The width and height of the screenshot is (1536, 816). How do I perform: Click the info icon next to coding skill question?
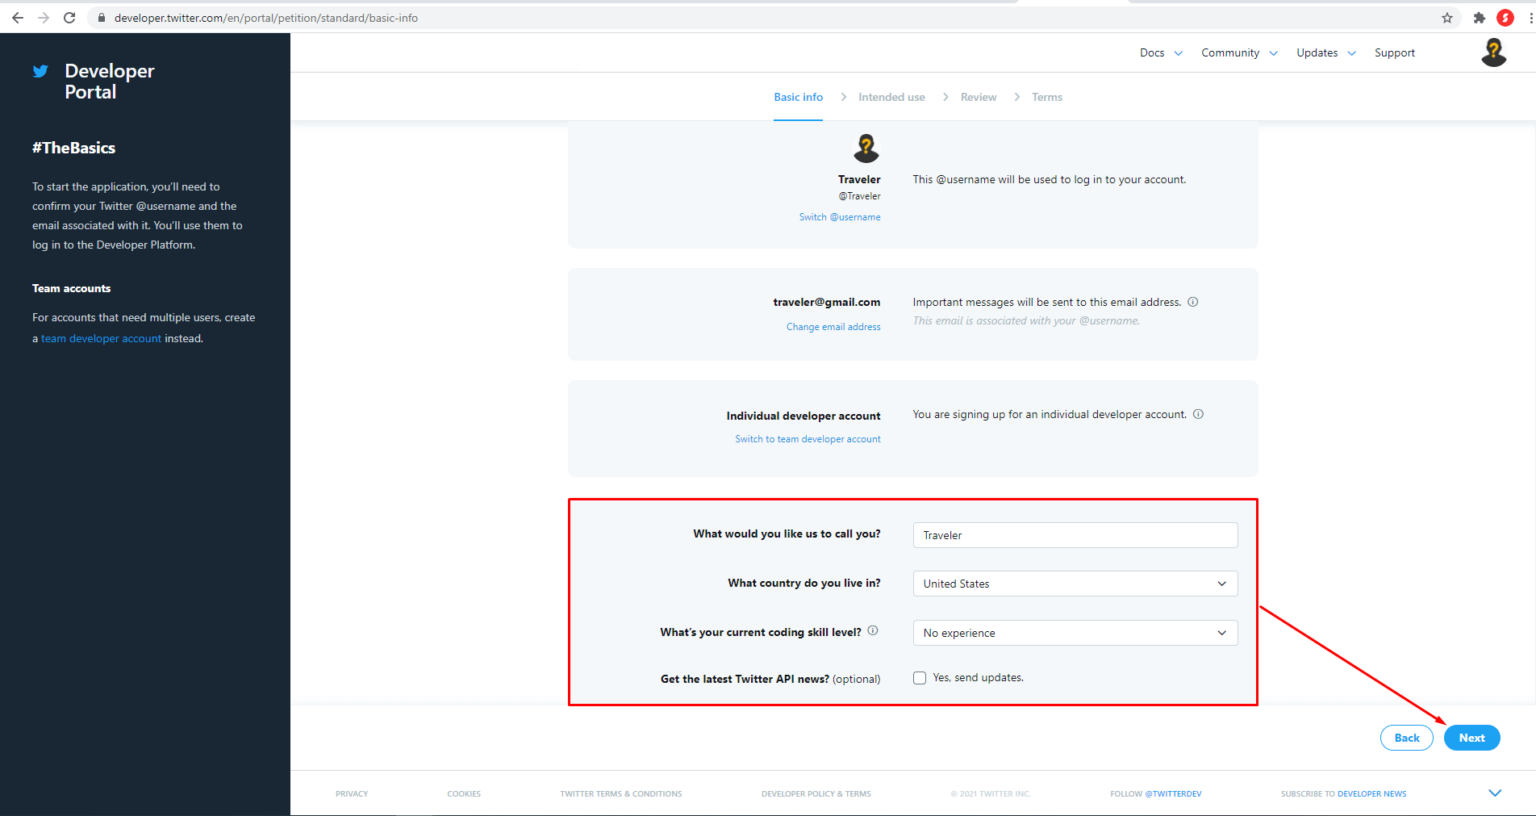[872, 630]
